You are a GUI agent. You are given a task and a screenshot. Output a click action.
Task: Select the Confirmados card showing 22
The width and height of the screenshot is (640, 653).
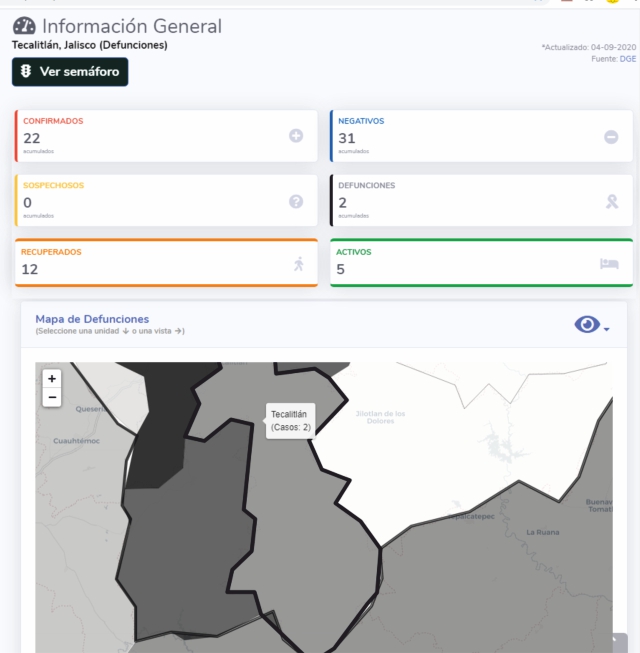[166, 136]
